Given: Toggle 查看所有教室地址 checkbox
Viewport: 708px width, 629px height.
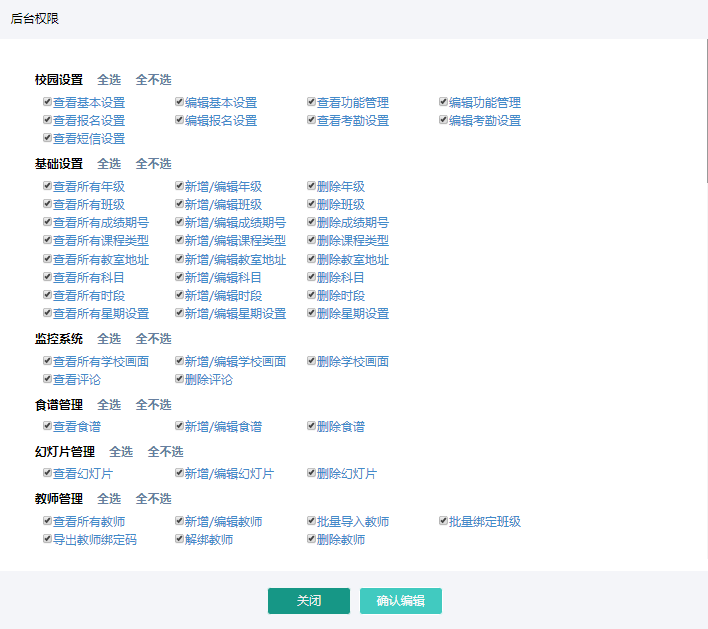Looking at the screenshot, I should pos(47,259).
